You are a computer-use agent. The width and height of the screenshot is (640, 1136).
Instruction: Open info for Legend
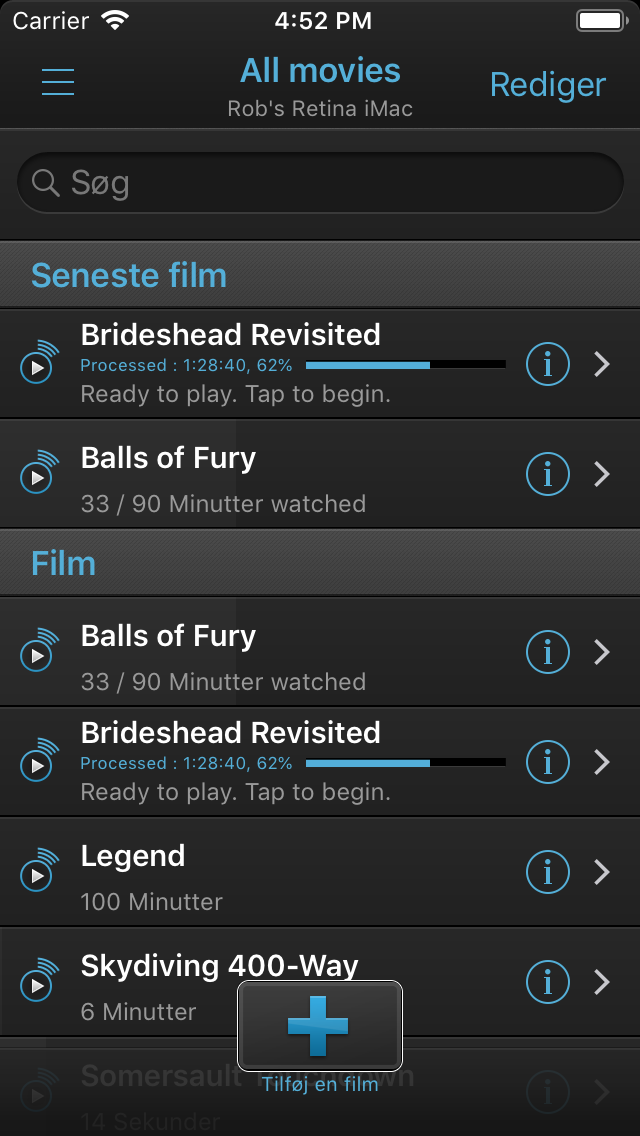click(547, 872)
